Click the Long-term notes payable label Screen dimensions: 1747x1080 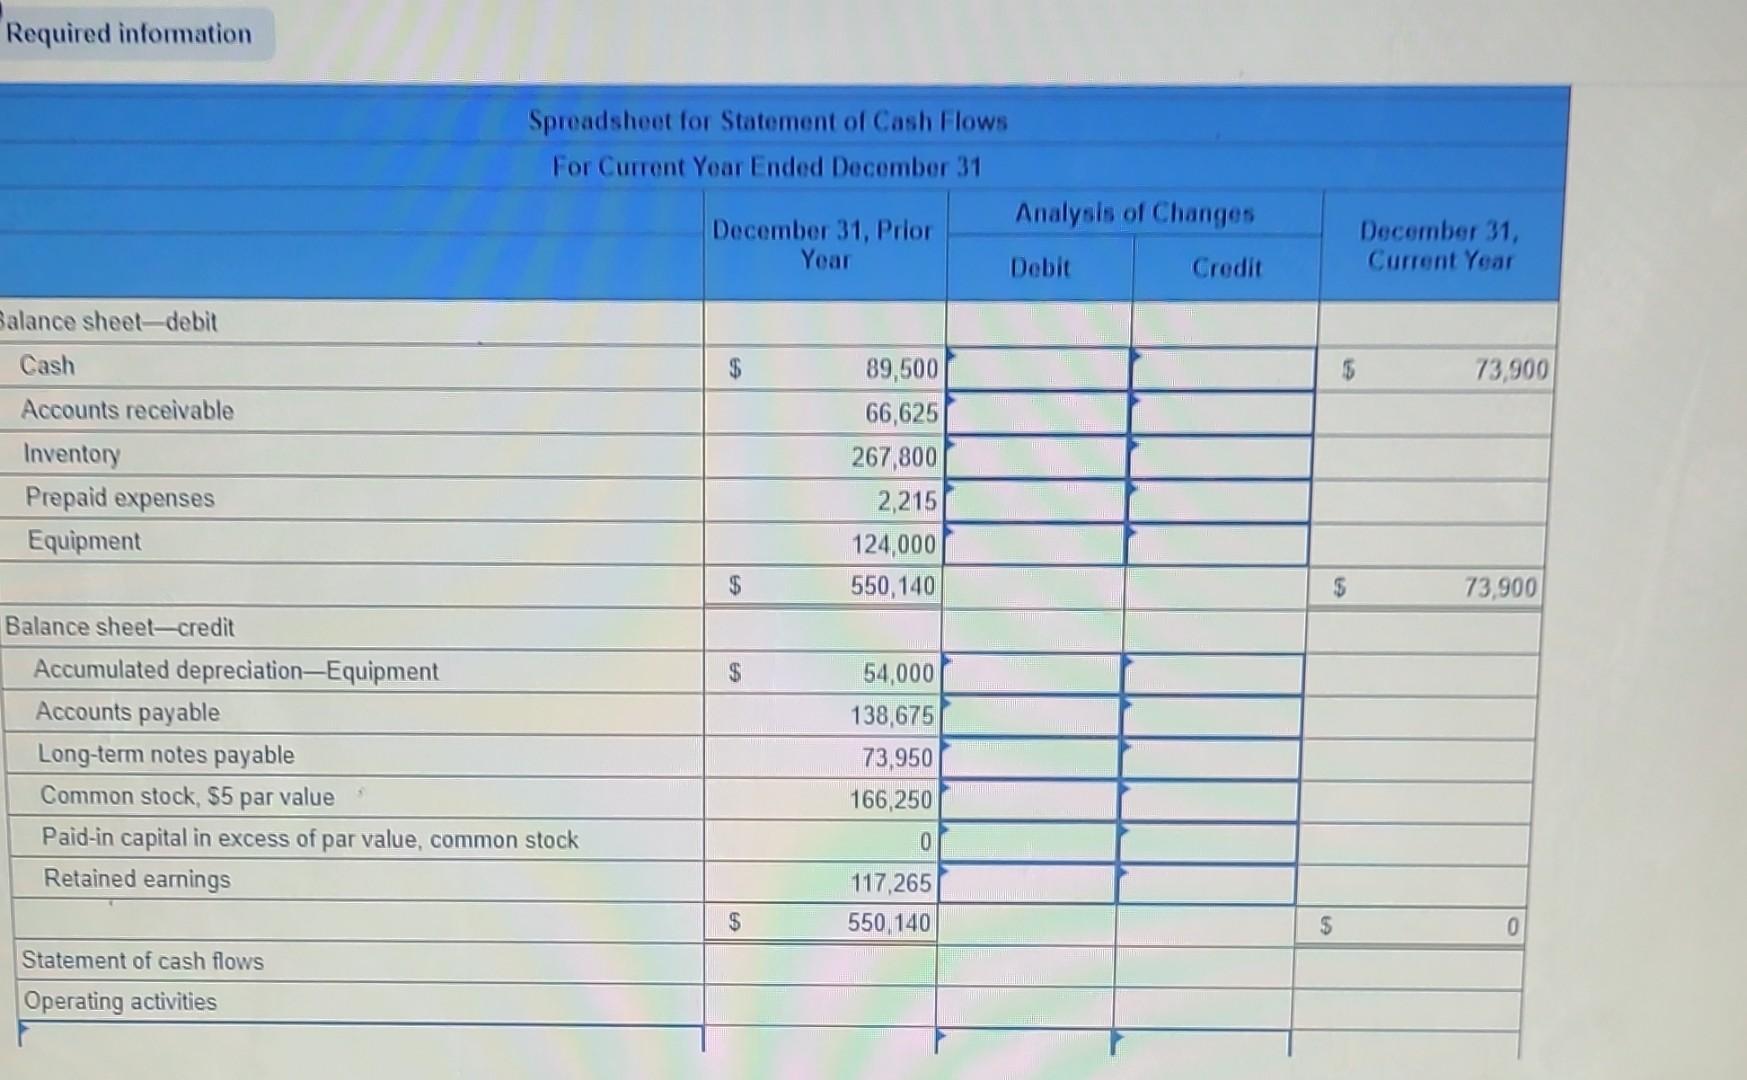pyautogui.click(x=166, y=755)
